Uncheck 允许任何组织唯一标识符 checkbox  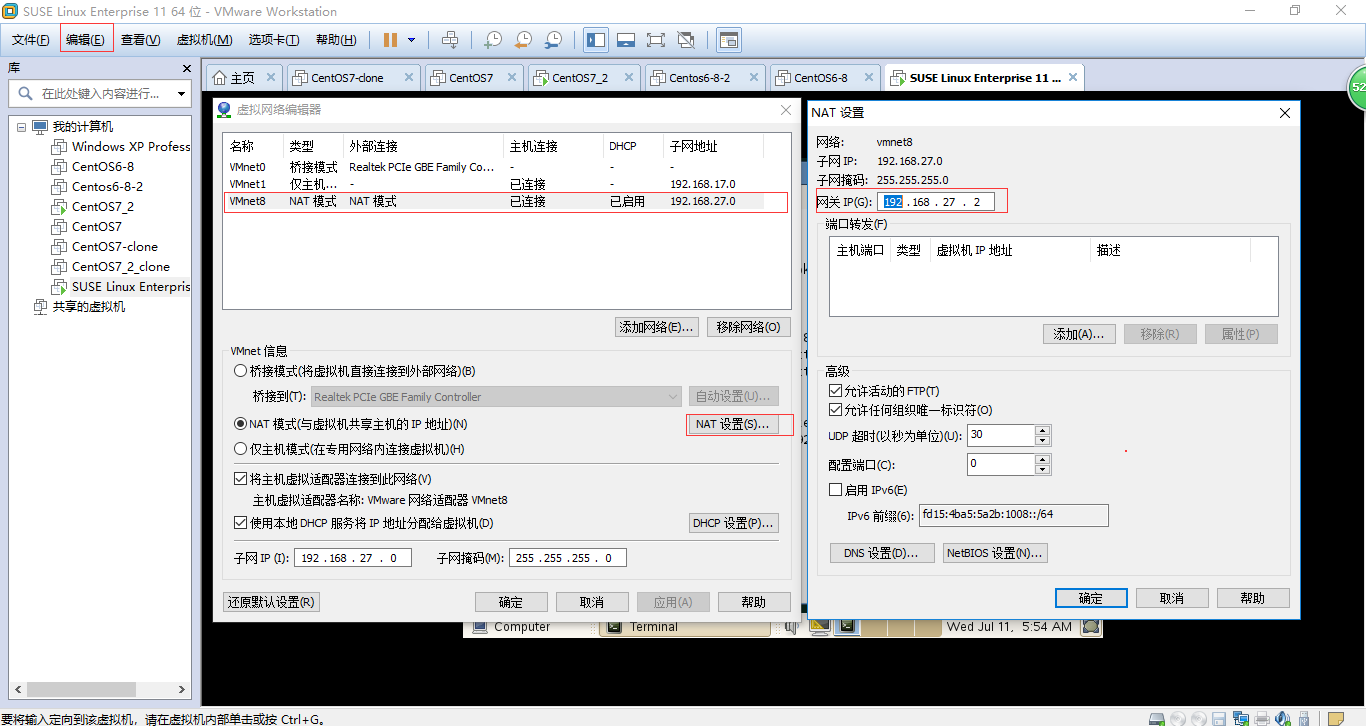click(836, 410)
